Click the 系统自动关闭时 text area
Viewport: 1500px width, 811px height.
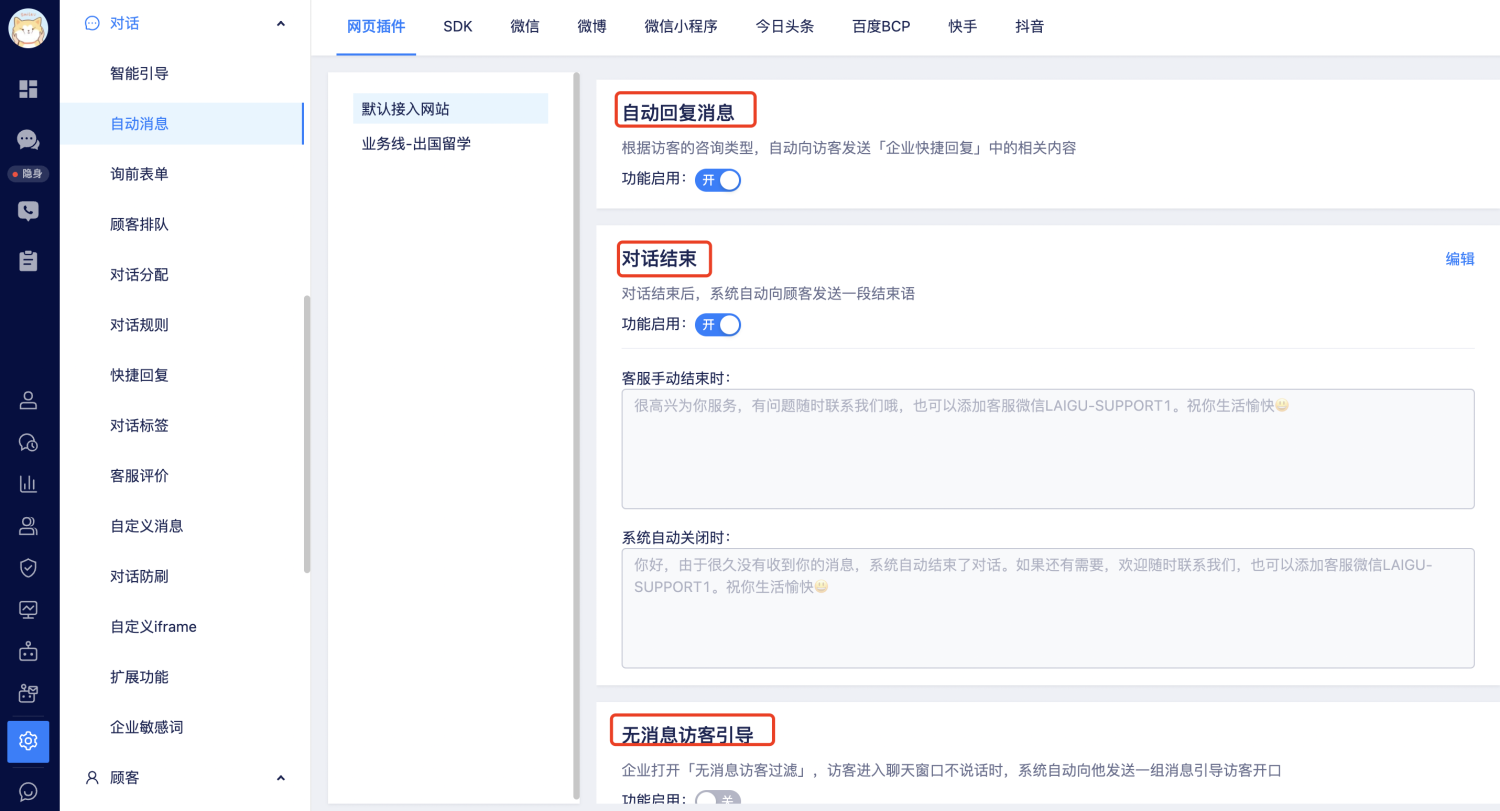click(1048, 608)
